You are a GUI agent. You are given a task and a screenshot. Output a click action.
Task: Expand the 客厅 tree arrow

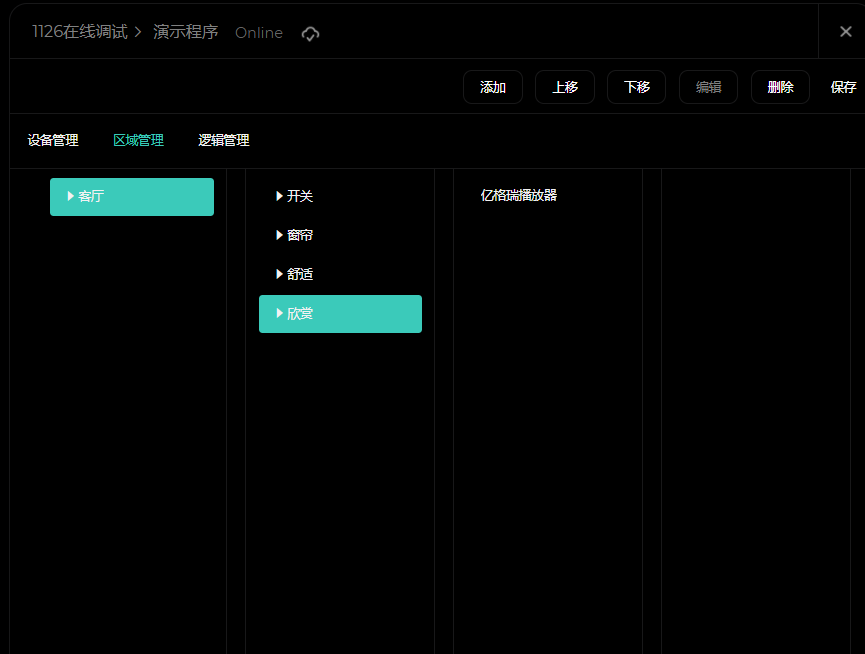pyautogui.click(x=71, y=196)
